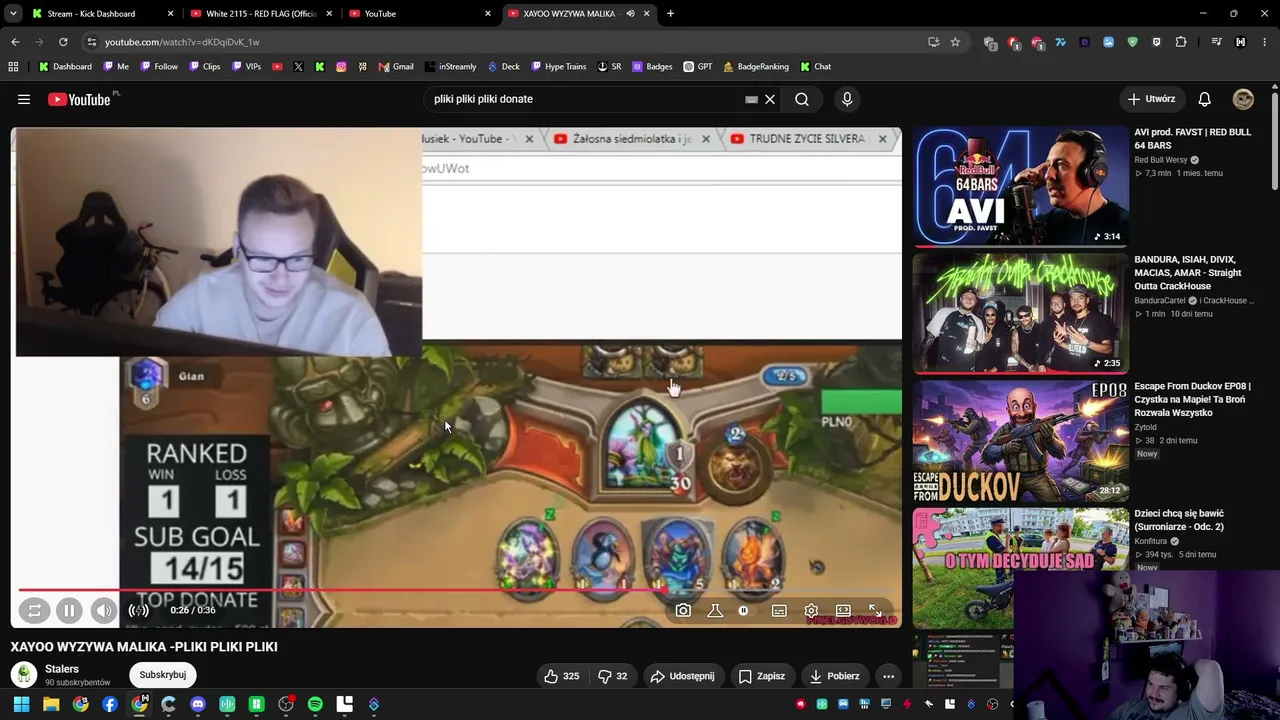Open the BadgeRanking bookmark
1280x720 pixels.
pyautogui.click(x=756, y=67)
